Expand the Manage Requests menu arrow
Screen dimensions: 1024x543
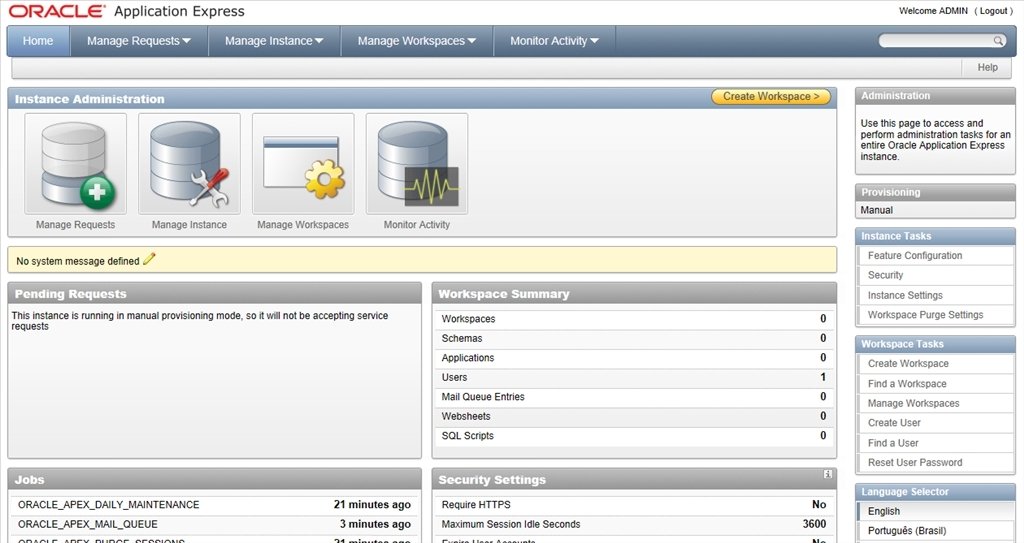(x=187, y=41)
